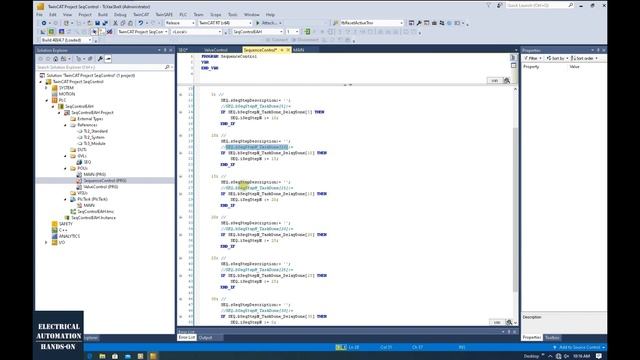
Task: Toggle auto-hide pin on Solution Explorer panel
Action: 165,50
